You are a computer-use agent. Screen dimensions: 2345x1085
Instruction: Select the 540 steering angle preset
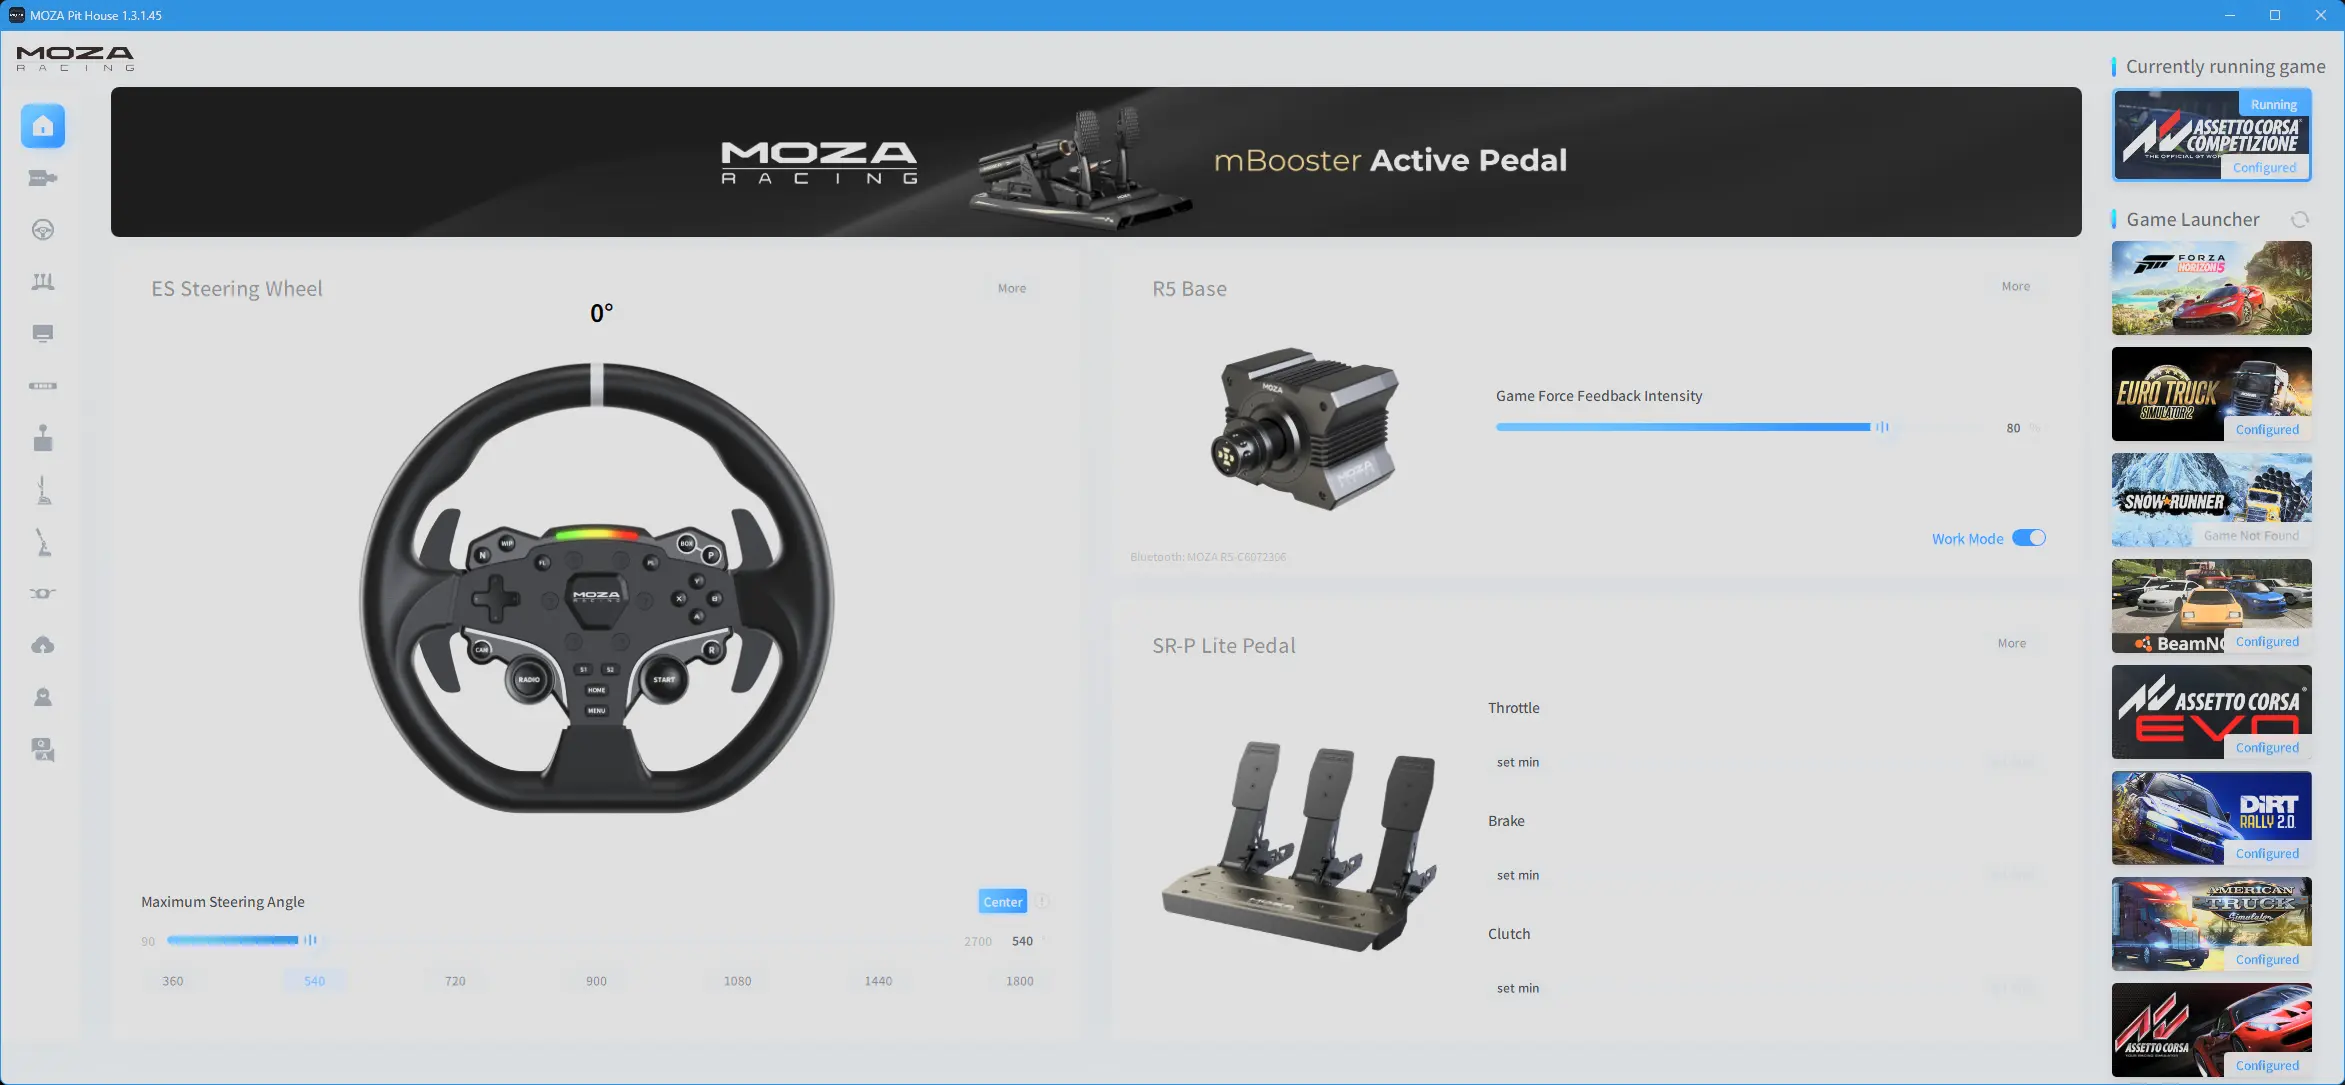(x=315, y=981)
